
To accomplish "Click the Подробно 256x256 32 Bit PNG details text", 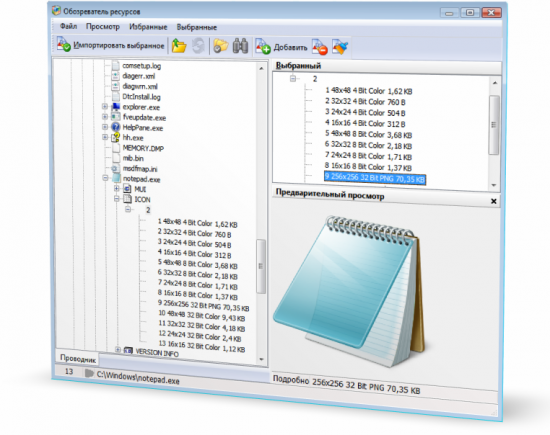I will point(346,384).
